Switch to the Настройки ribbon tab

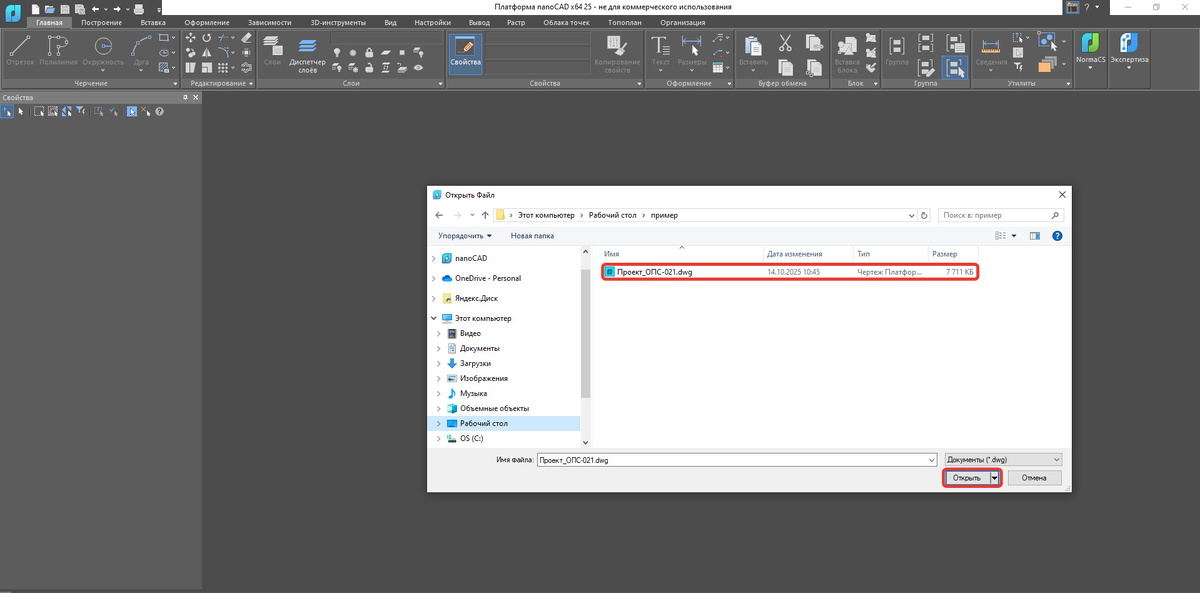click(431, 22)
